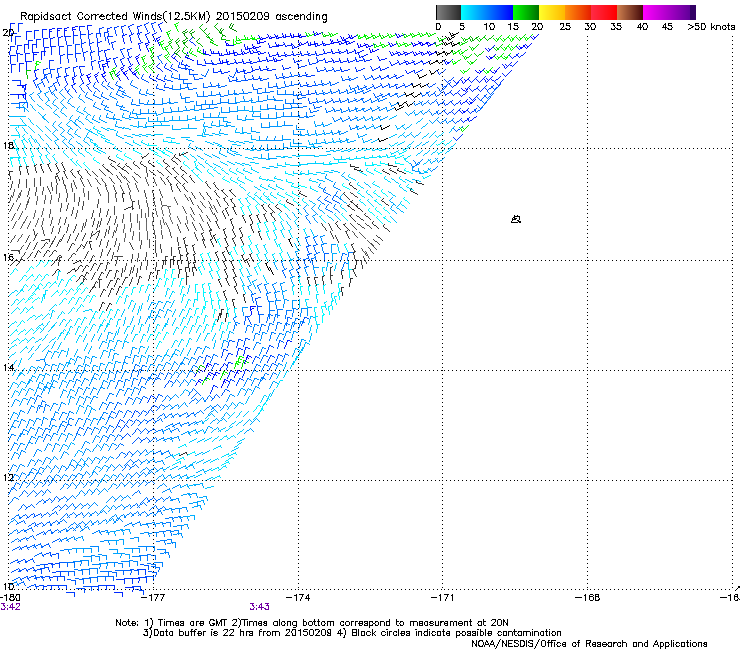740x650 pixels.
Task: Click the credit 'NOAA/NESDIS/Office of Research and Applications'
Action: 589,644
